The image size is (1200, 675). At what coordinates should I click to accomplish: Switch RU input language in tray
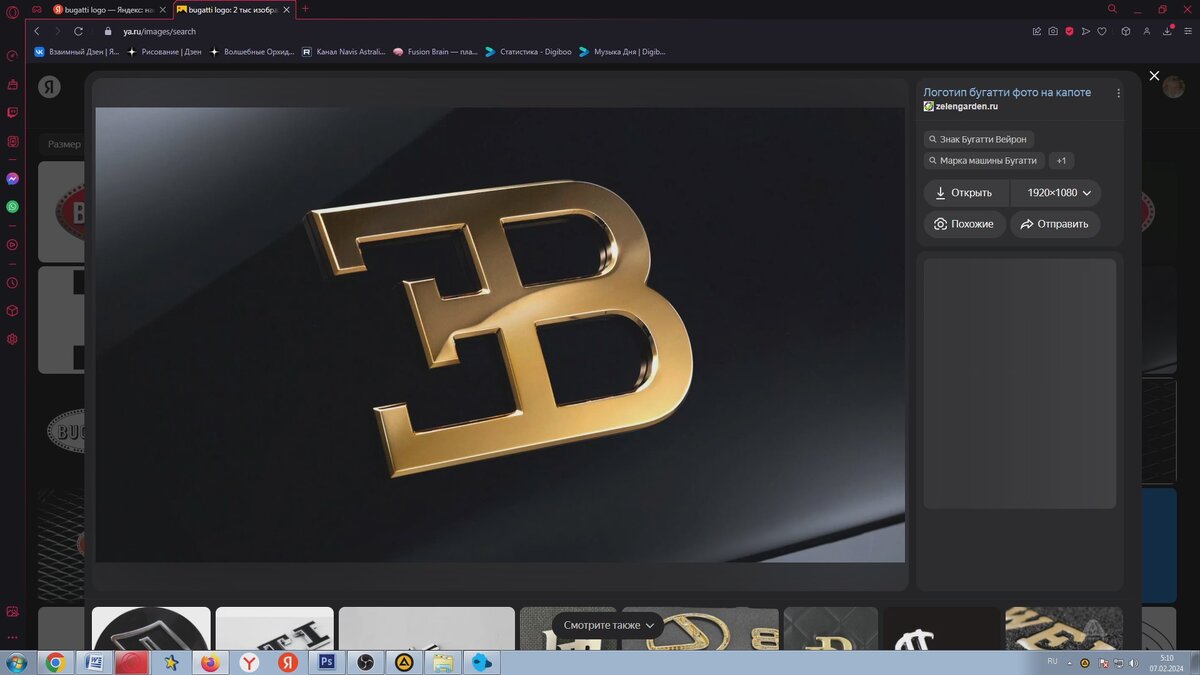tap(1052, 662)
